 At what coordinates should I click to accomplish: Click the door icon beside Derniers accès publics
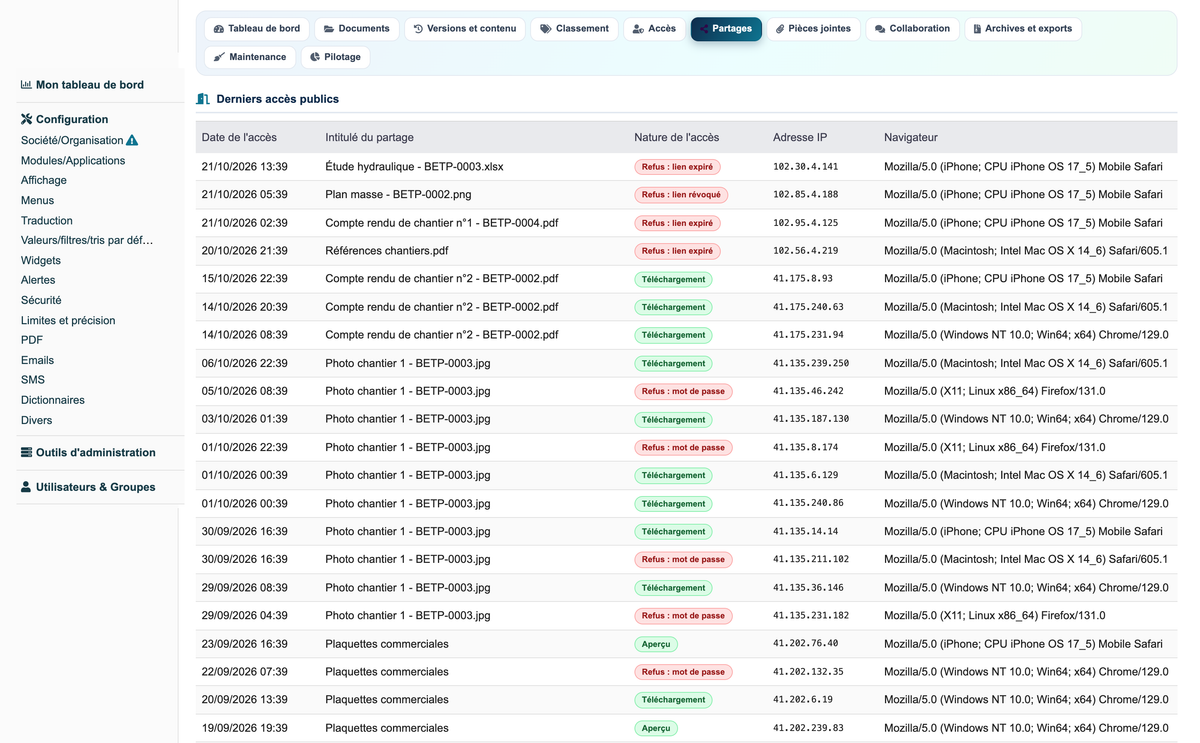coord(203,99)
